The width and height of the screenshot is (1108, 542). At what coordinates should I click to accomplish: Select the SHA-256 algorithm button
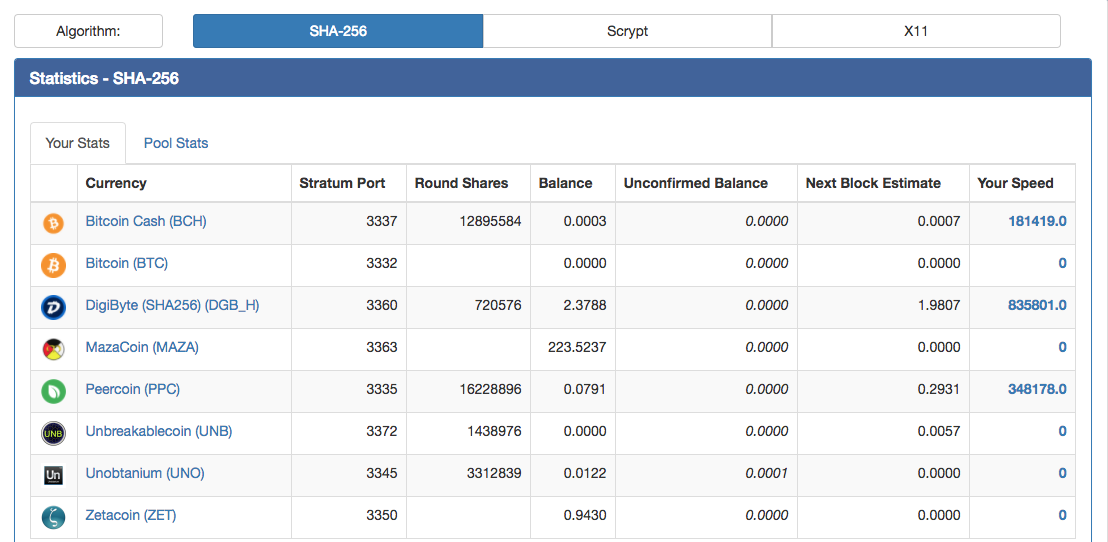click(338, 31)
